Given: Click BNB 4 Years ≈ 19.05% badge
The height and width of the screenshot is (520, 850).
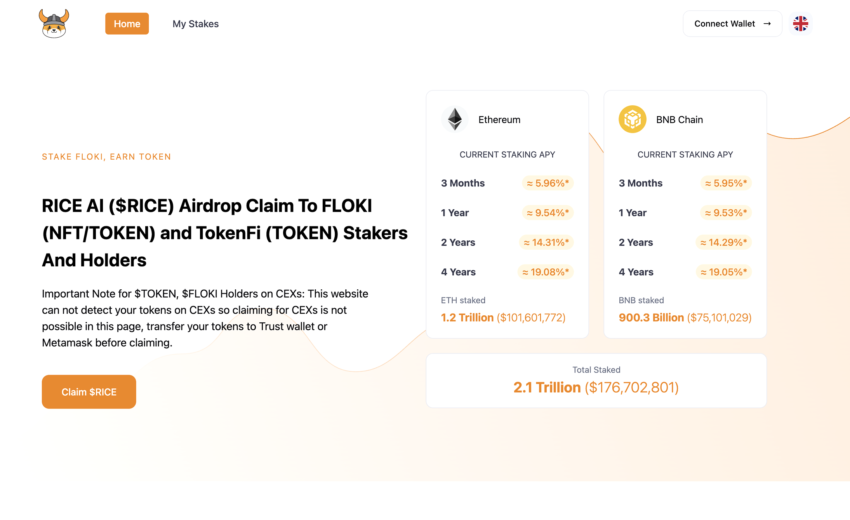Looking at the screenshot, I should point(723,272).
